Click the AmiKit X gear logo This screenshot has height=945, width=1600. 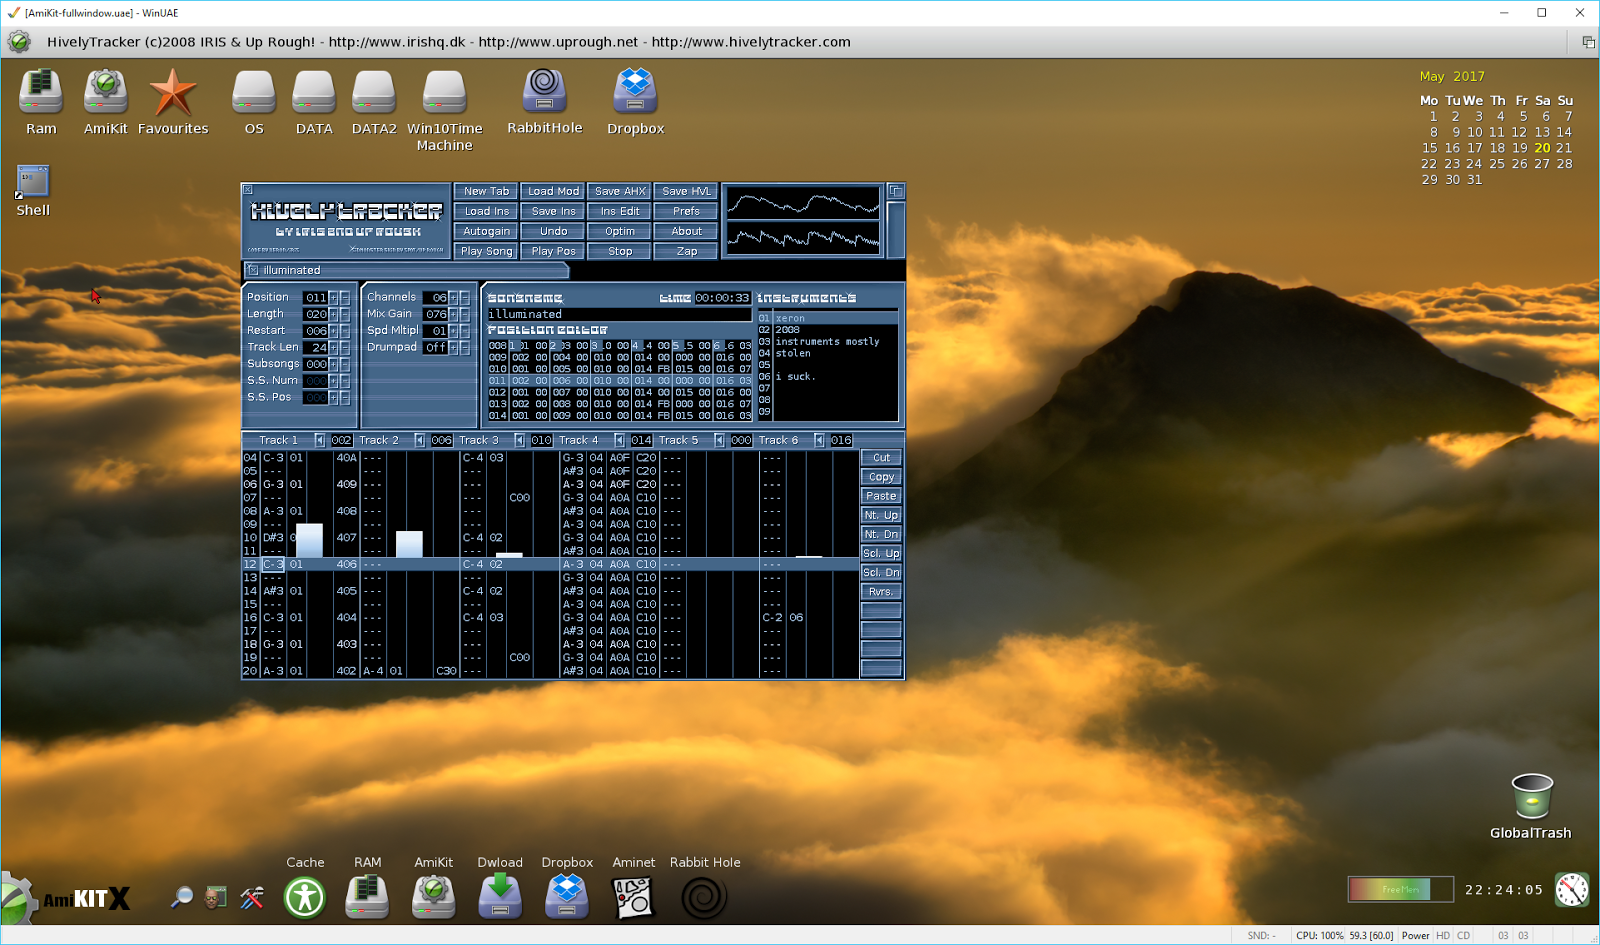18,898
